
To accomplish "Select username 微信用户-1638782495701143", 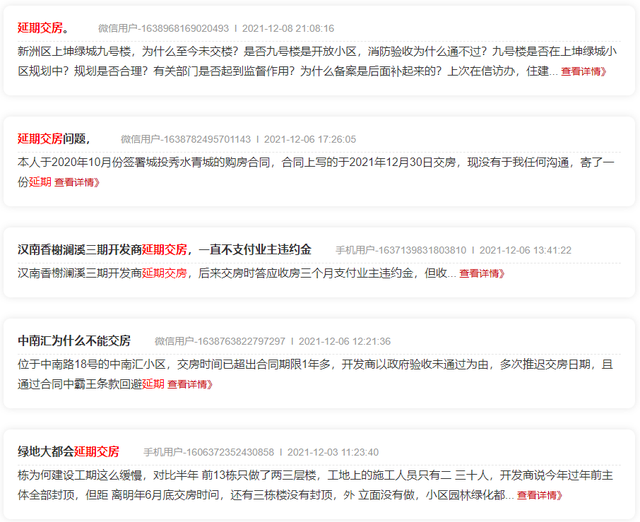I will click(186, 139).
